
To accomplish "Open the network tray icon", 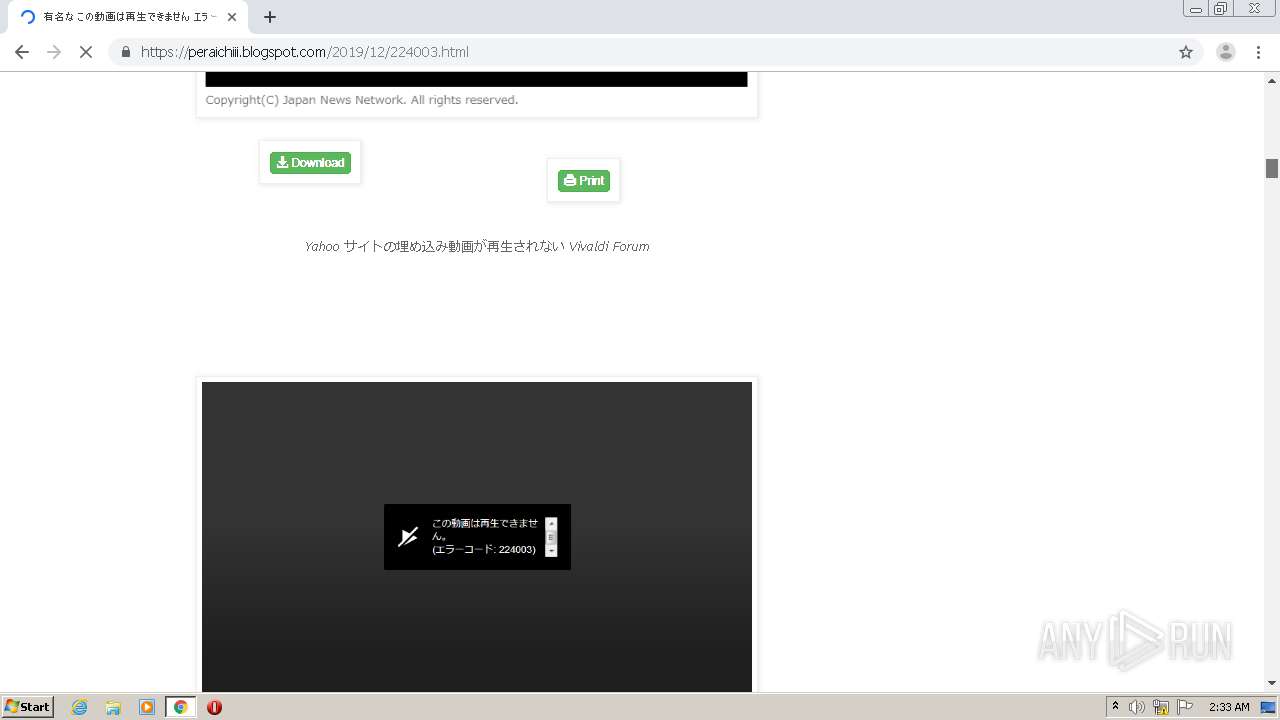I will 1161,707.
